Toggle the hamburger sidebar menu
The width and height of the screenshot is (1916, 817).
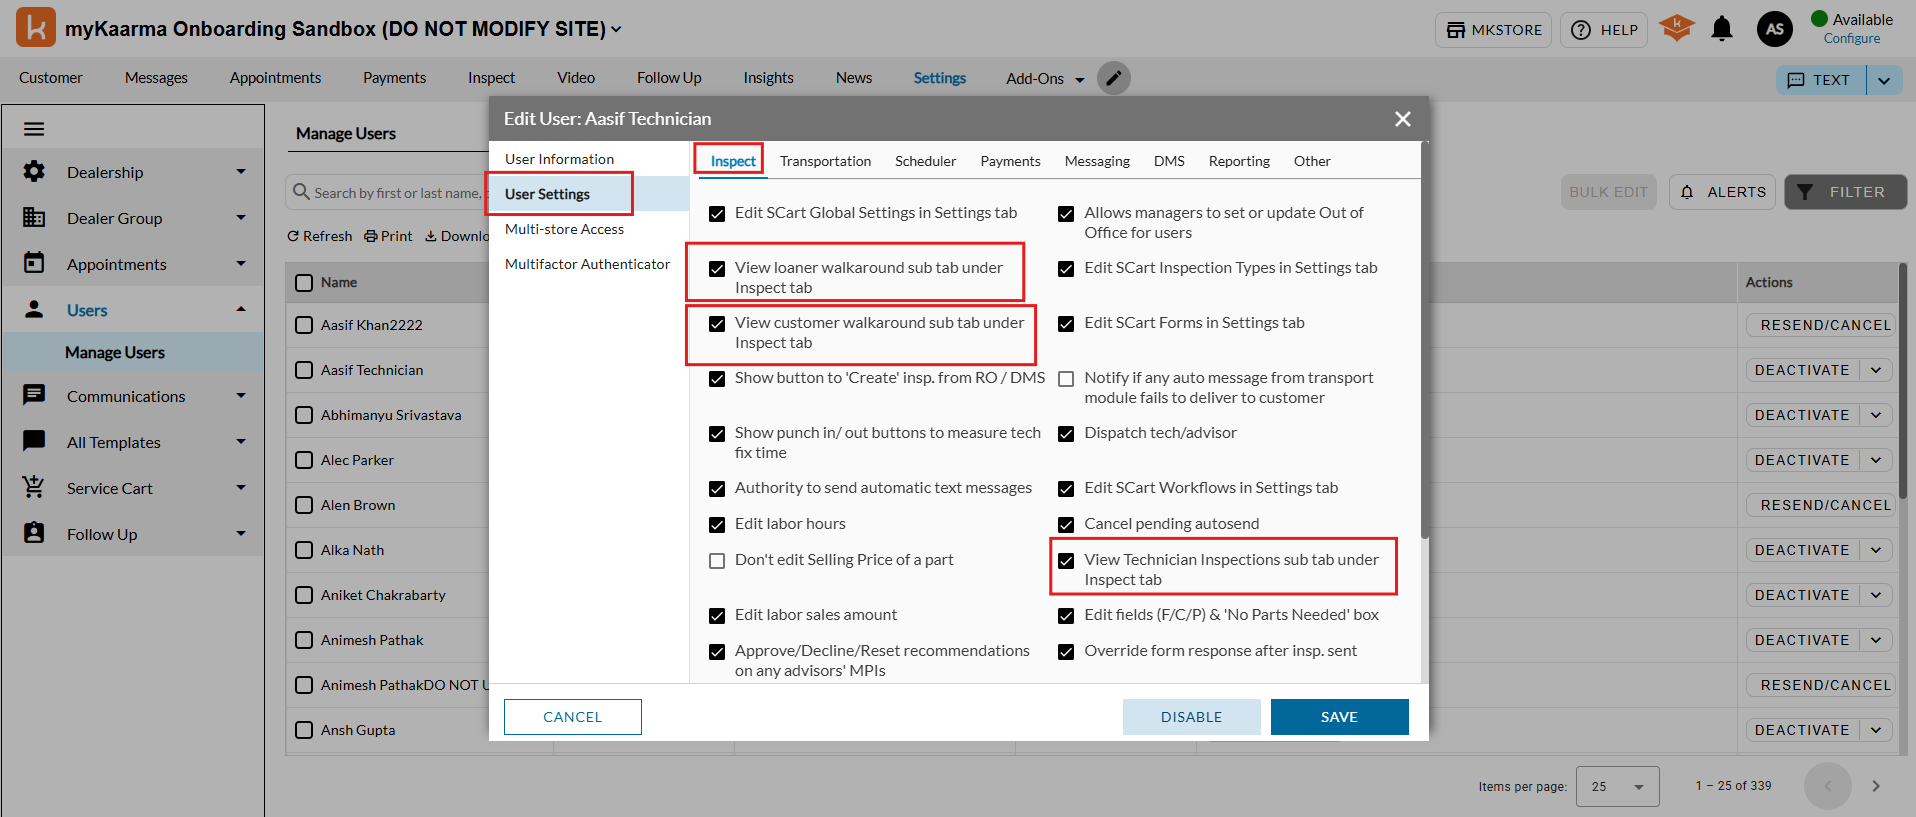[x=34, y=129]
